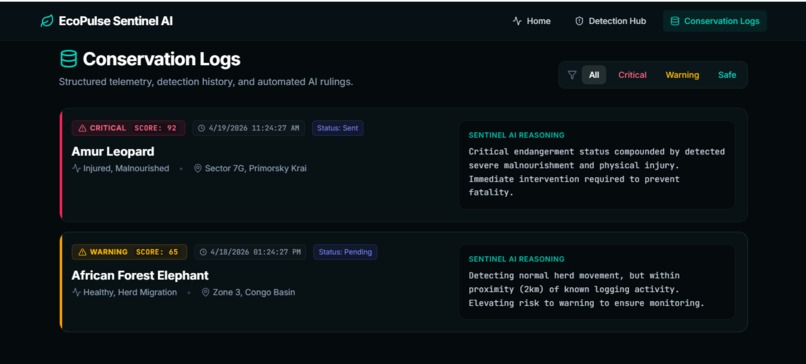Screen dimensions: 806x364
Task: Click the EcoPulse leaf logo icon
Action: click(x=47, y=21)
